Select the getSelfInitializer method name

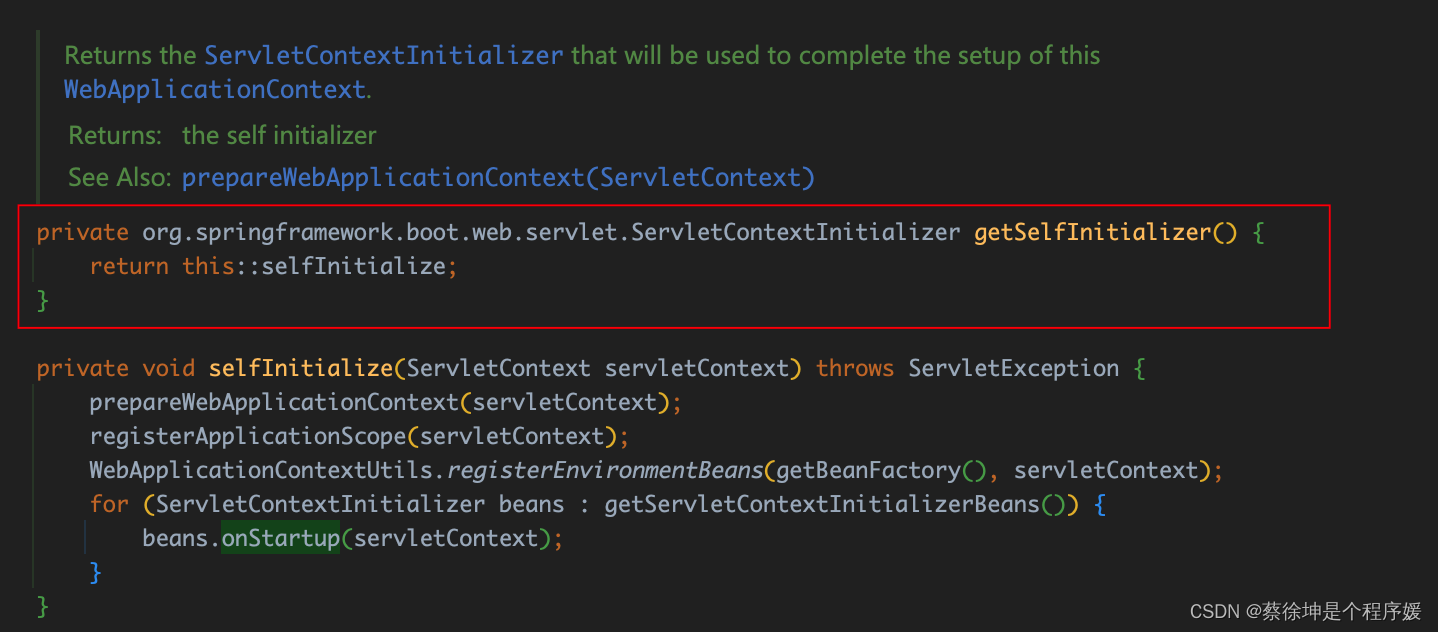(x=1086, y=231)
